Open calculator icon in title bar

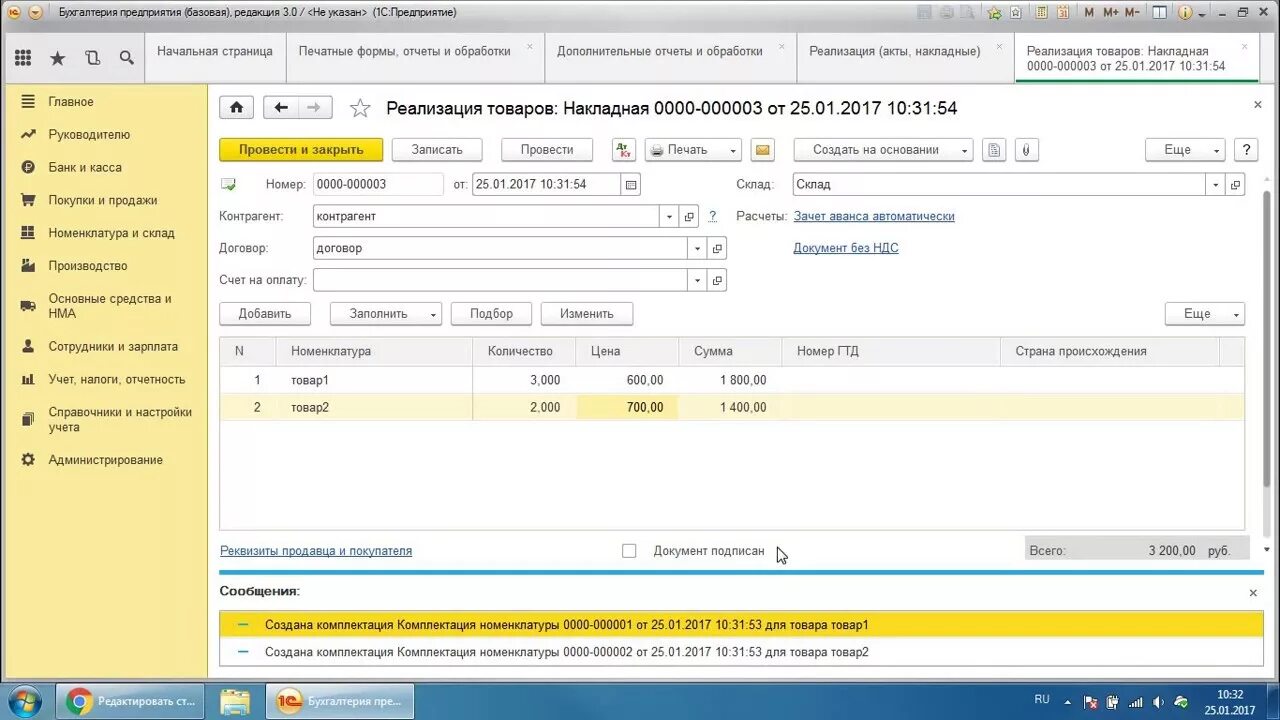tap(1041, 12)
